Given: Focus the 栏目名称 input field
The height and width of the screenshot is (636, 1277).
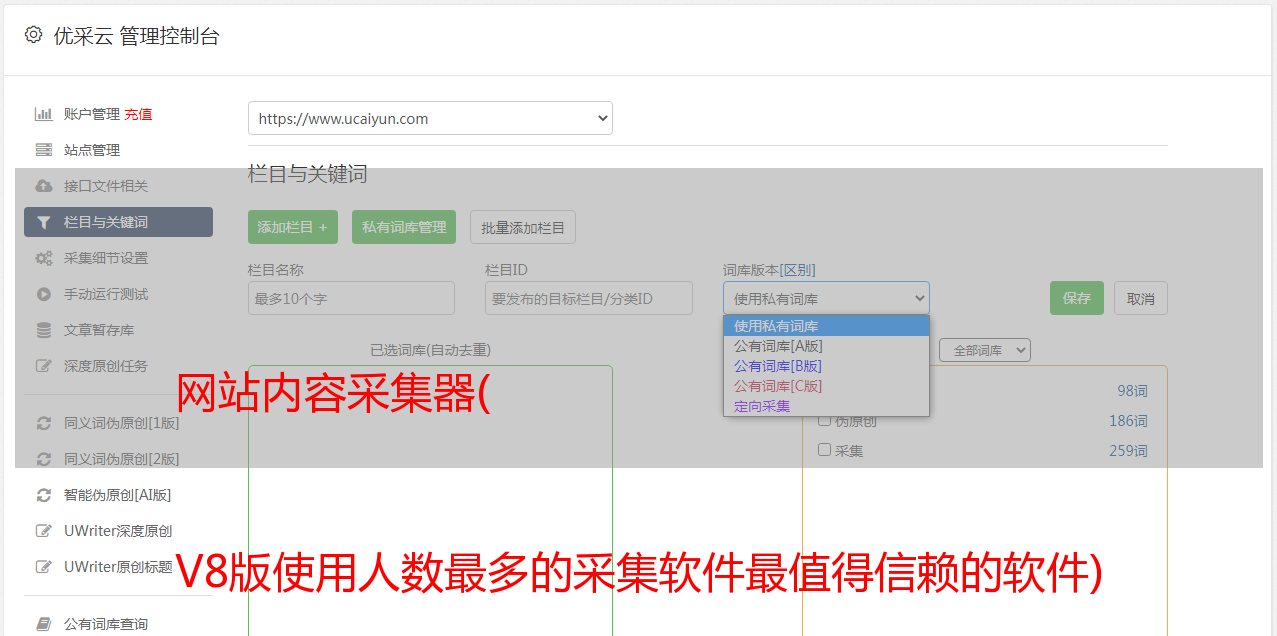Looking at the screenshot, I should pos(351,298).
